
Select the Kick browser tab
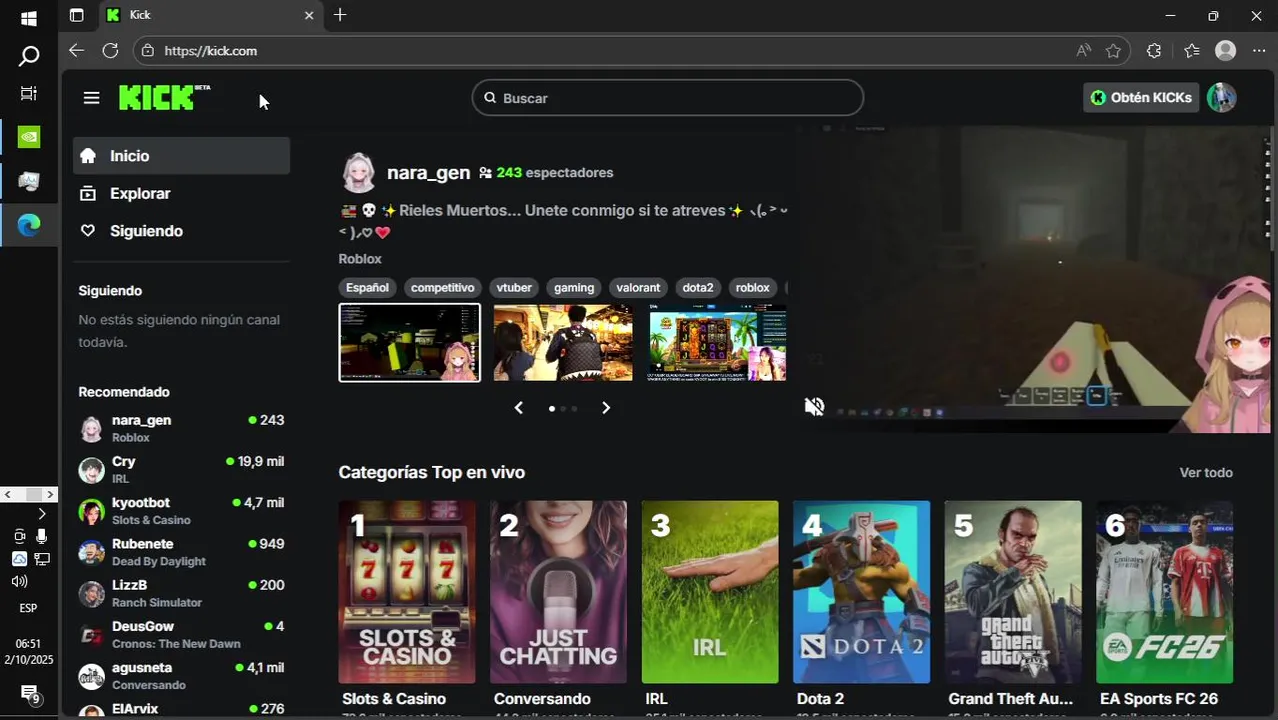tap(210, 15)
